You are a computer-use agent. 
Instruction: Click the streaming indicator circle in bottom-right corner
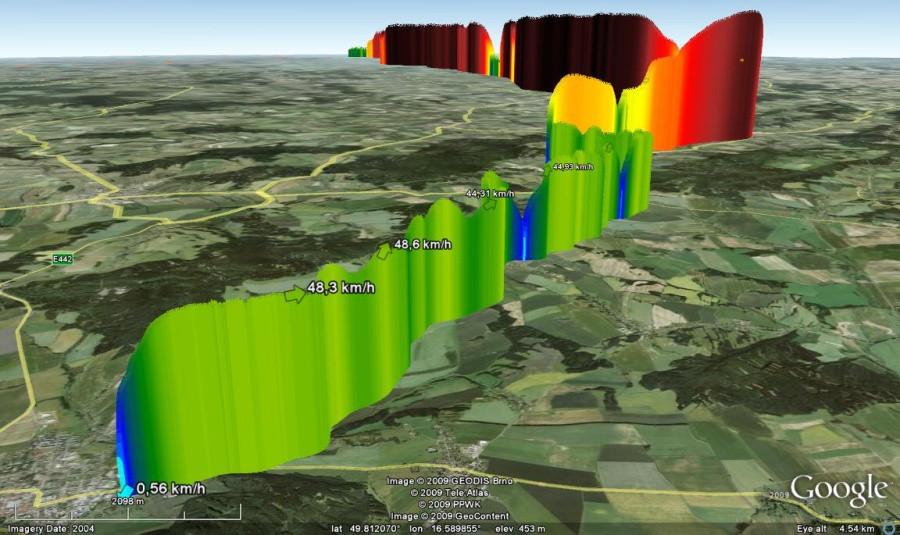point(893,527)
